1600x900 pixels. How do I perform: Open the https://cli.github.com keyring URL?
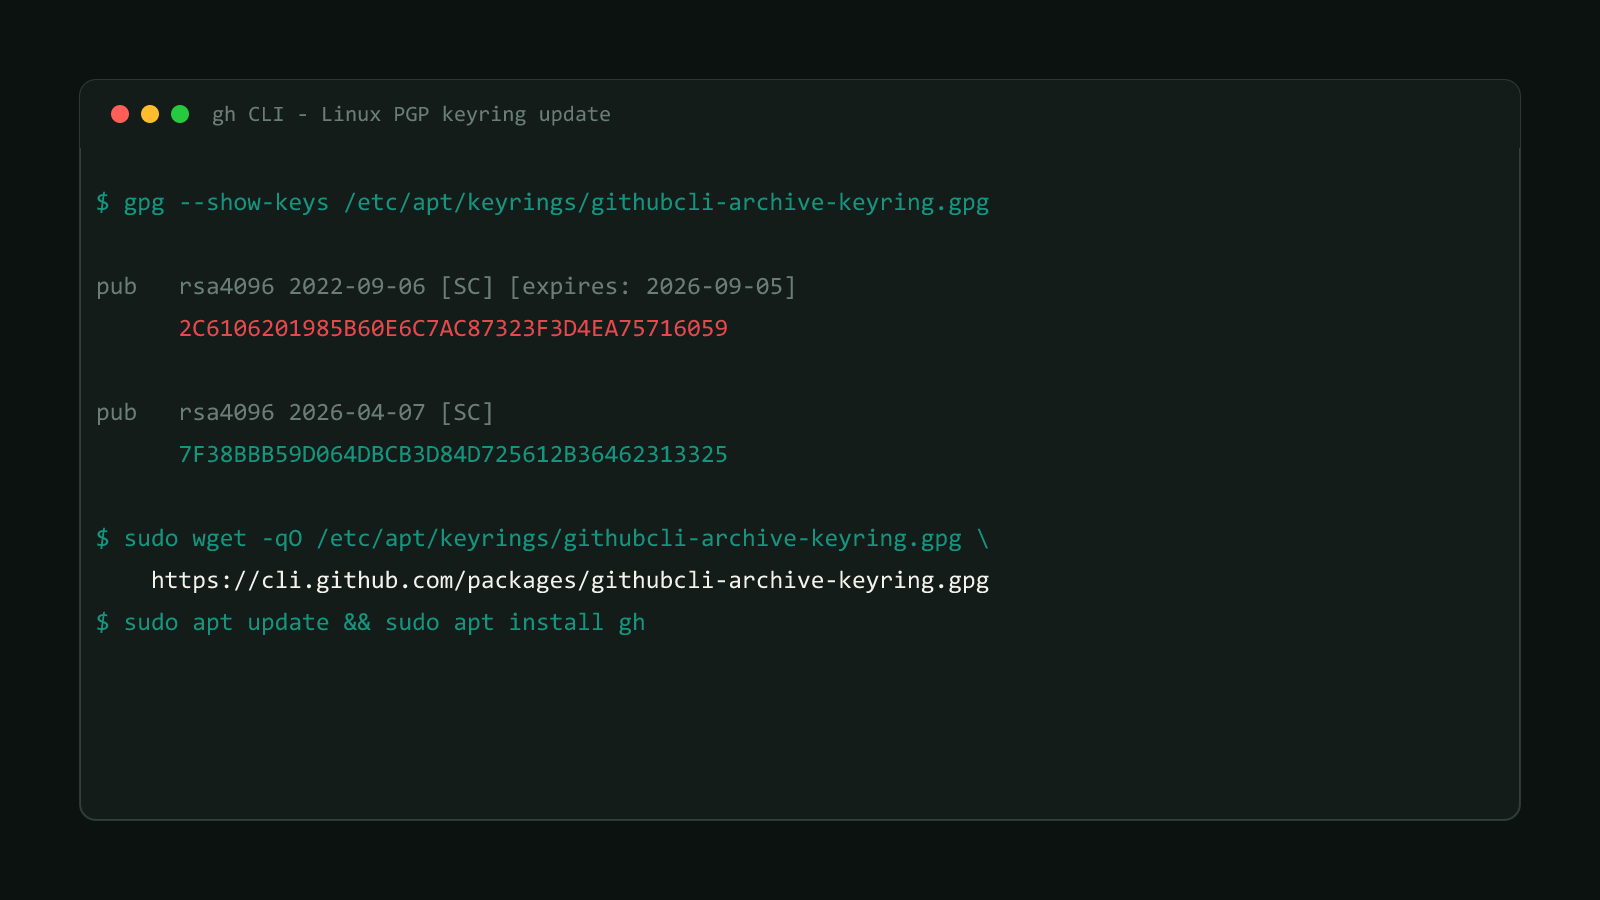pos(570,581)
